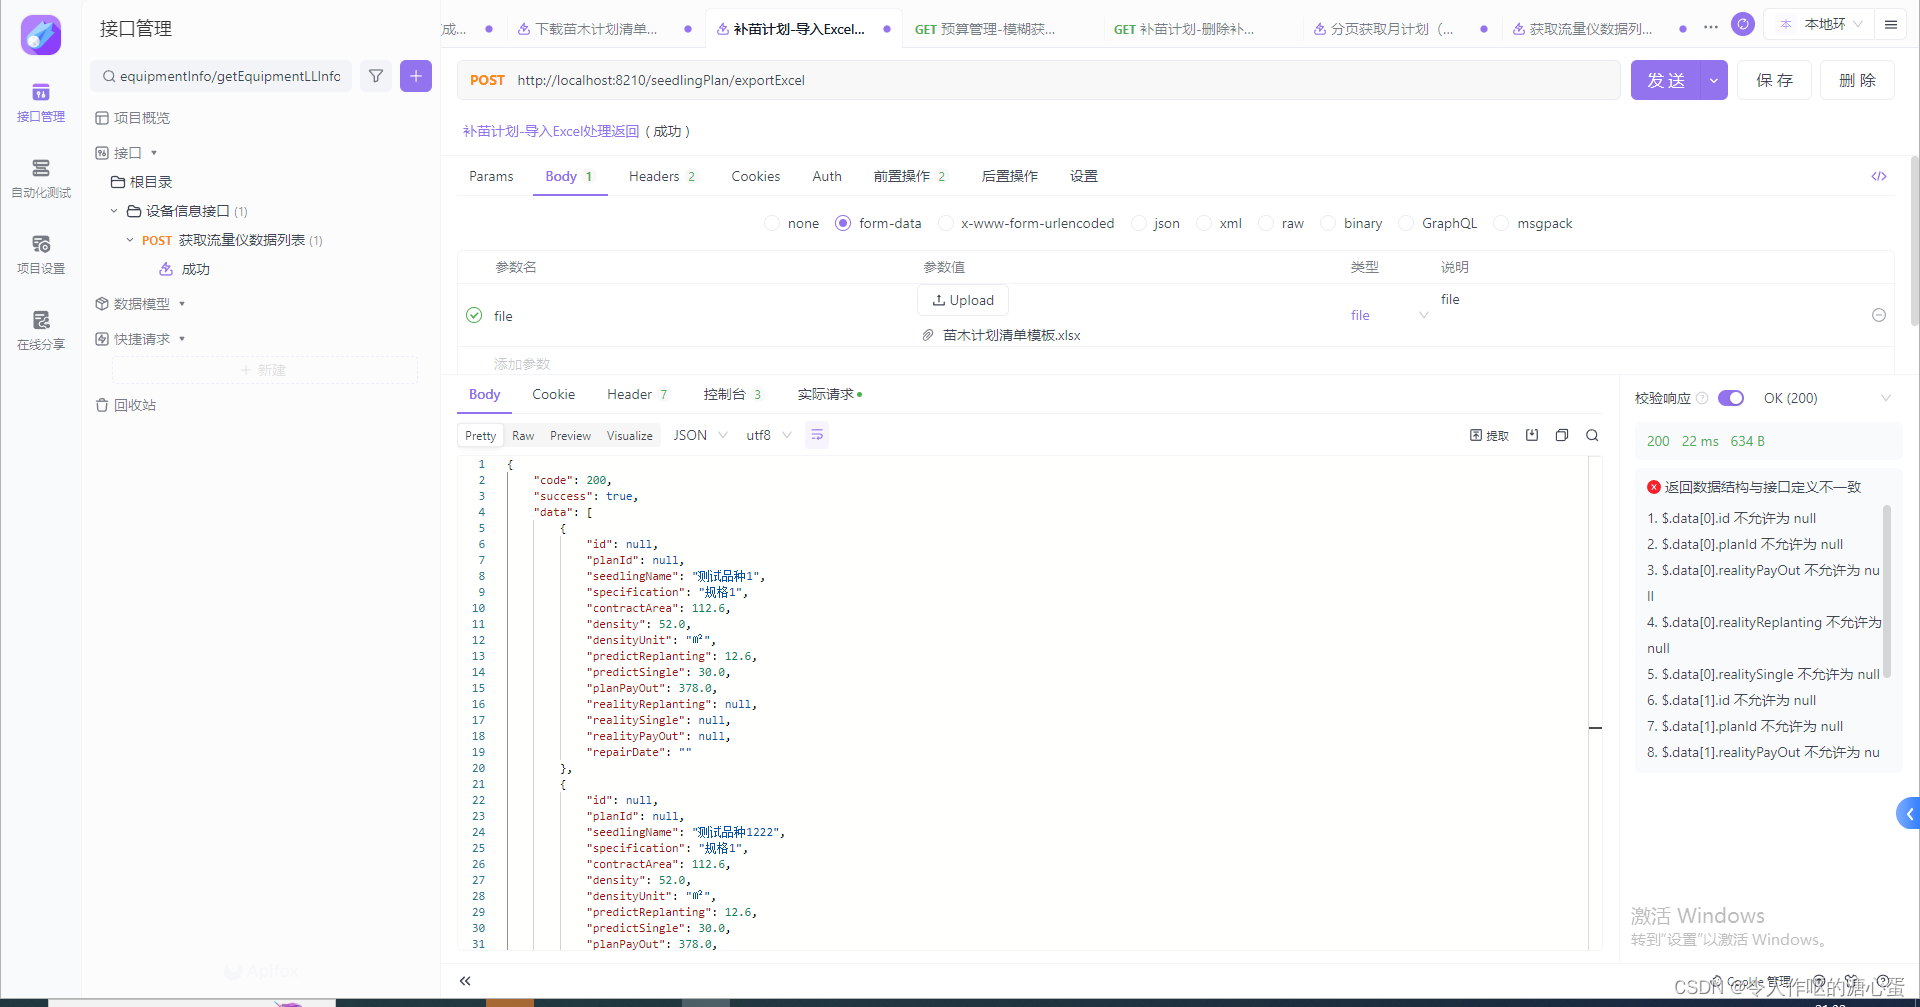Screen dimensions: 1920x1007
Task: Search within the response body
Action: coord(1592,435)
